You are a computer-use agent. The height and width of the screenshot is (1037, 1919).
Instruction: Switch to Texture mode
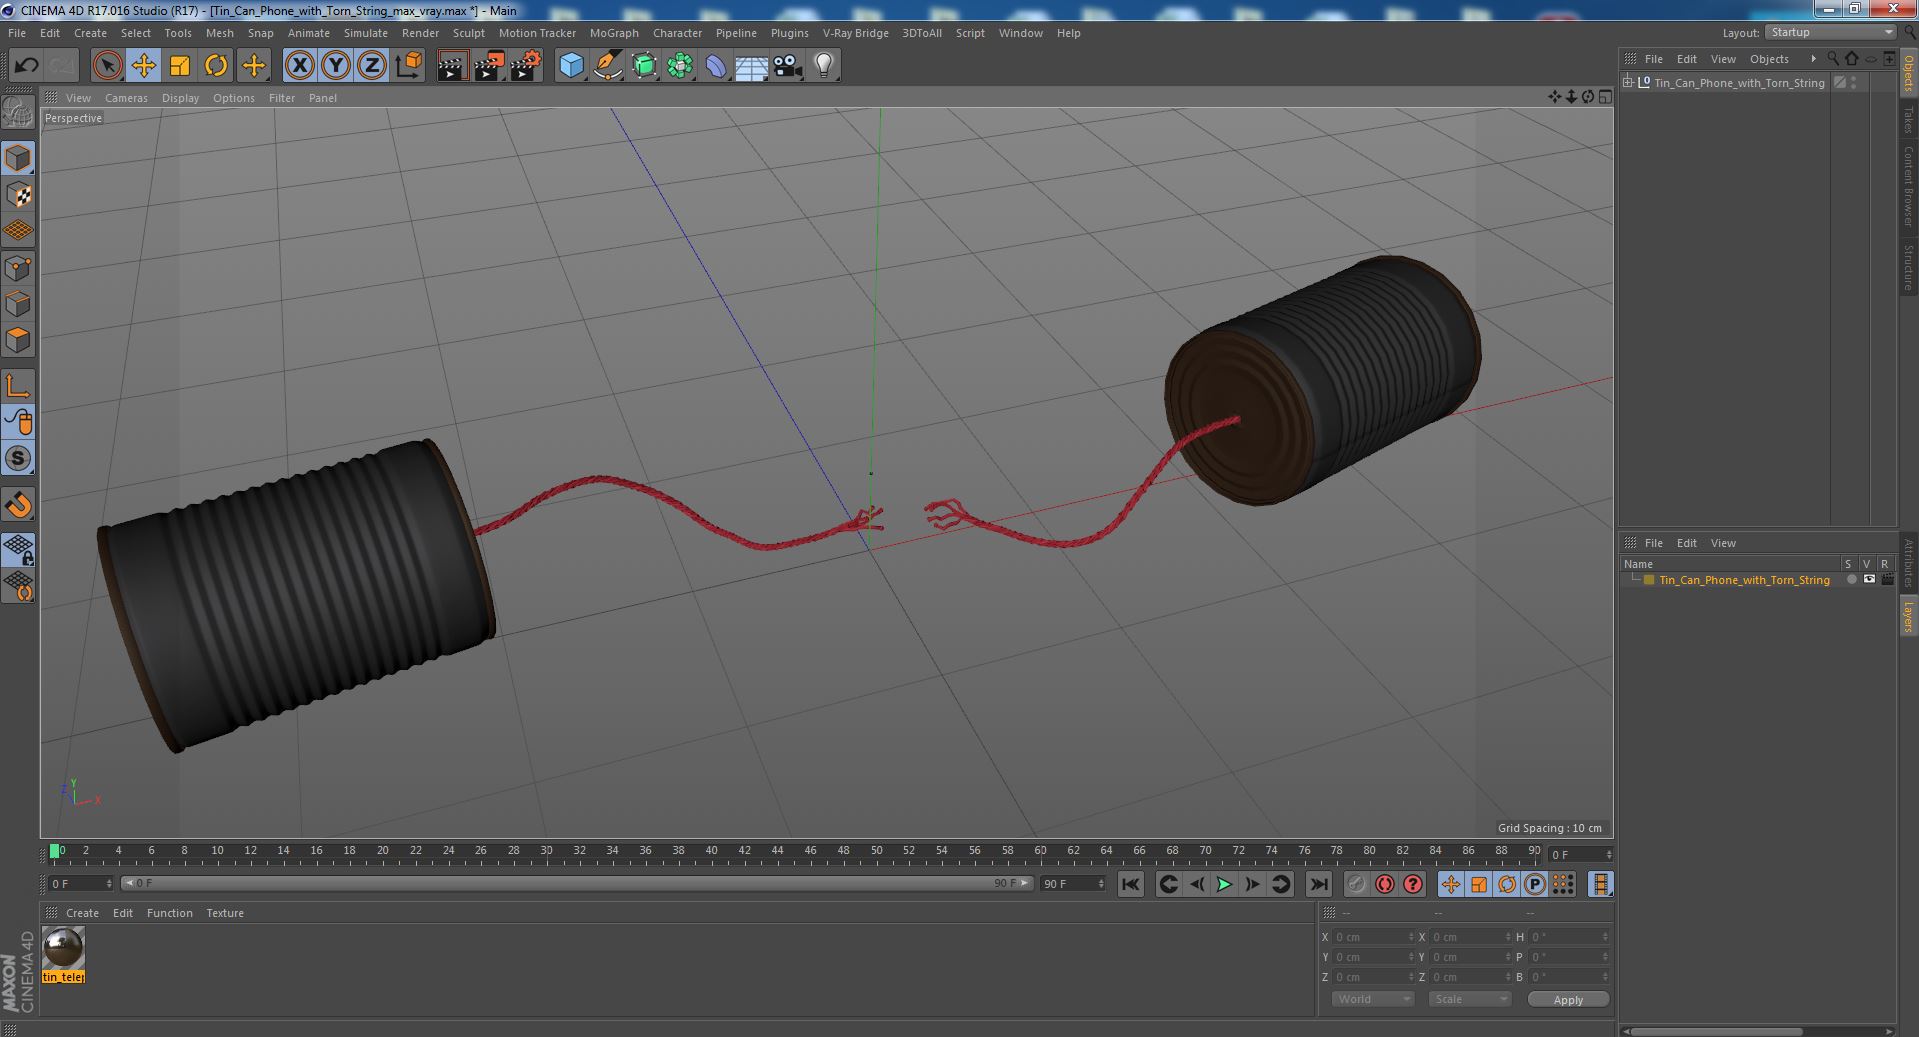pos(18,194)
